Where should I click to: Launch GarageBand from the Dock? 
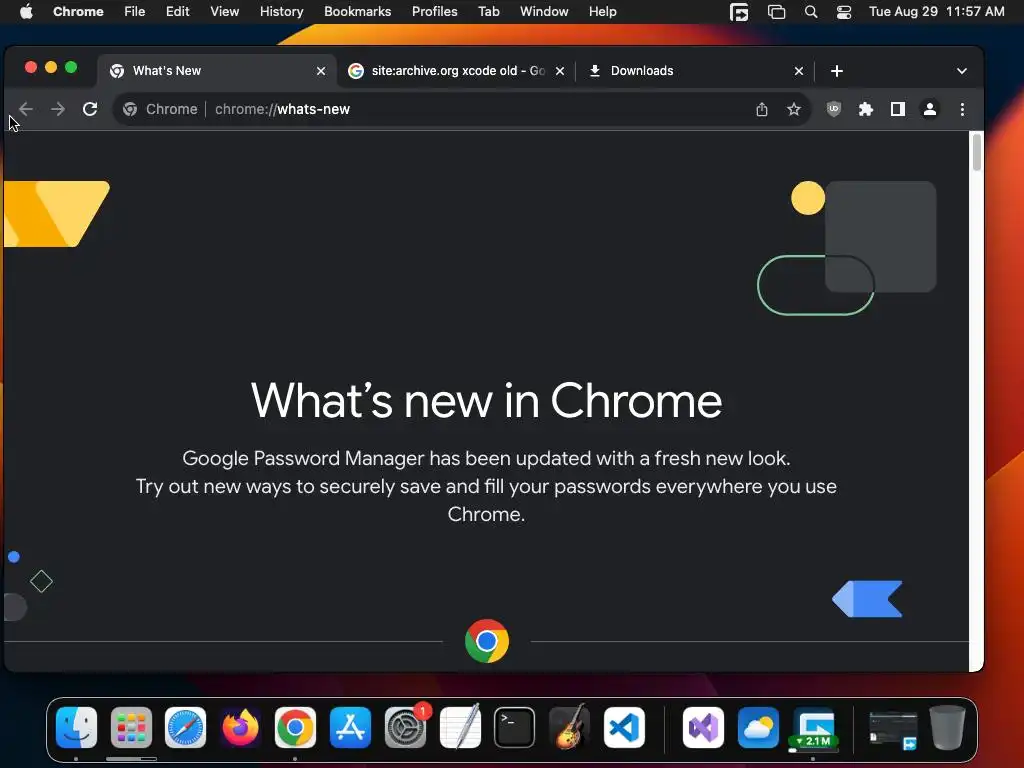coord(569,728)
